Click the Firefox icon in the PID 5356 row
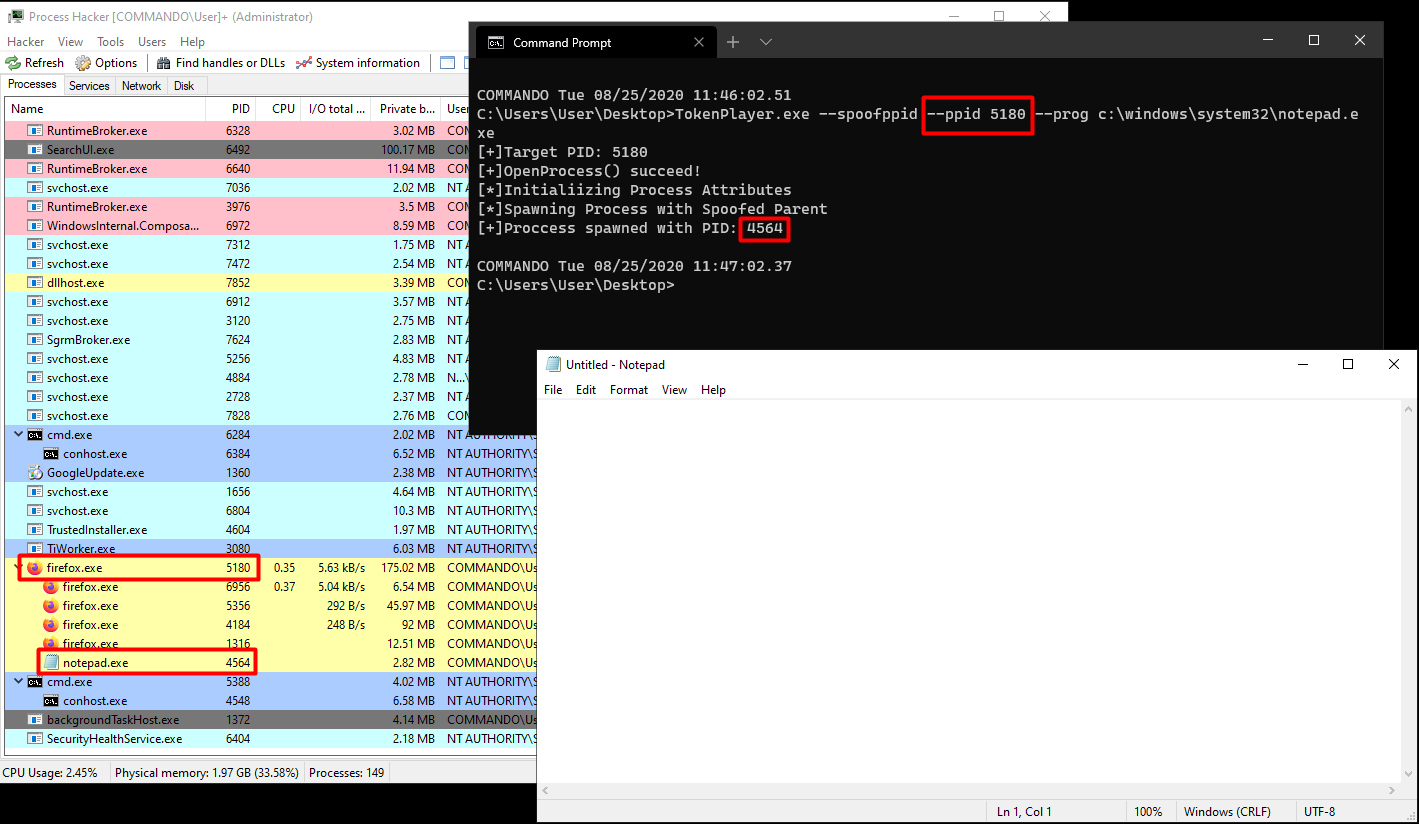This screenshot has height=824, width=1419. (x=51, y=606)
